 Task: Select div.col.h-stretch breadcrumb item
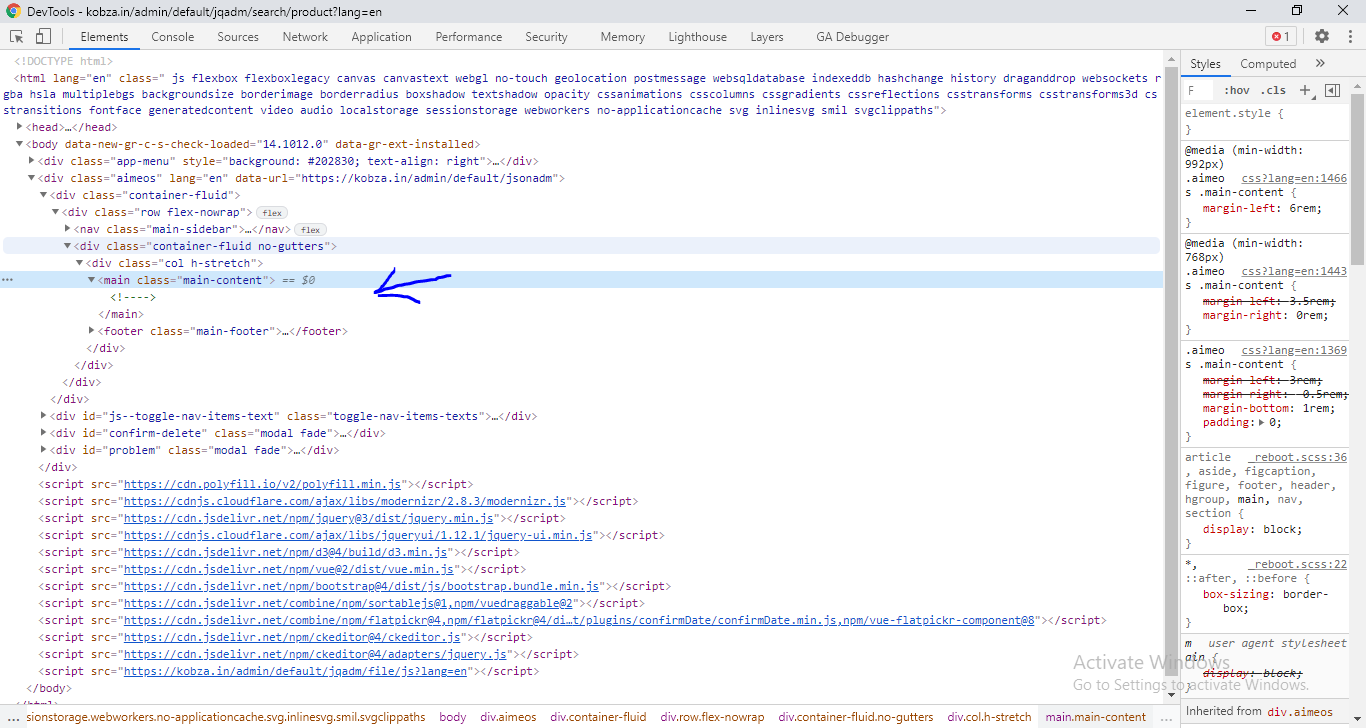[x=989, y=717]
